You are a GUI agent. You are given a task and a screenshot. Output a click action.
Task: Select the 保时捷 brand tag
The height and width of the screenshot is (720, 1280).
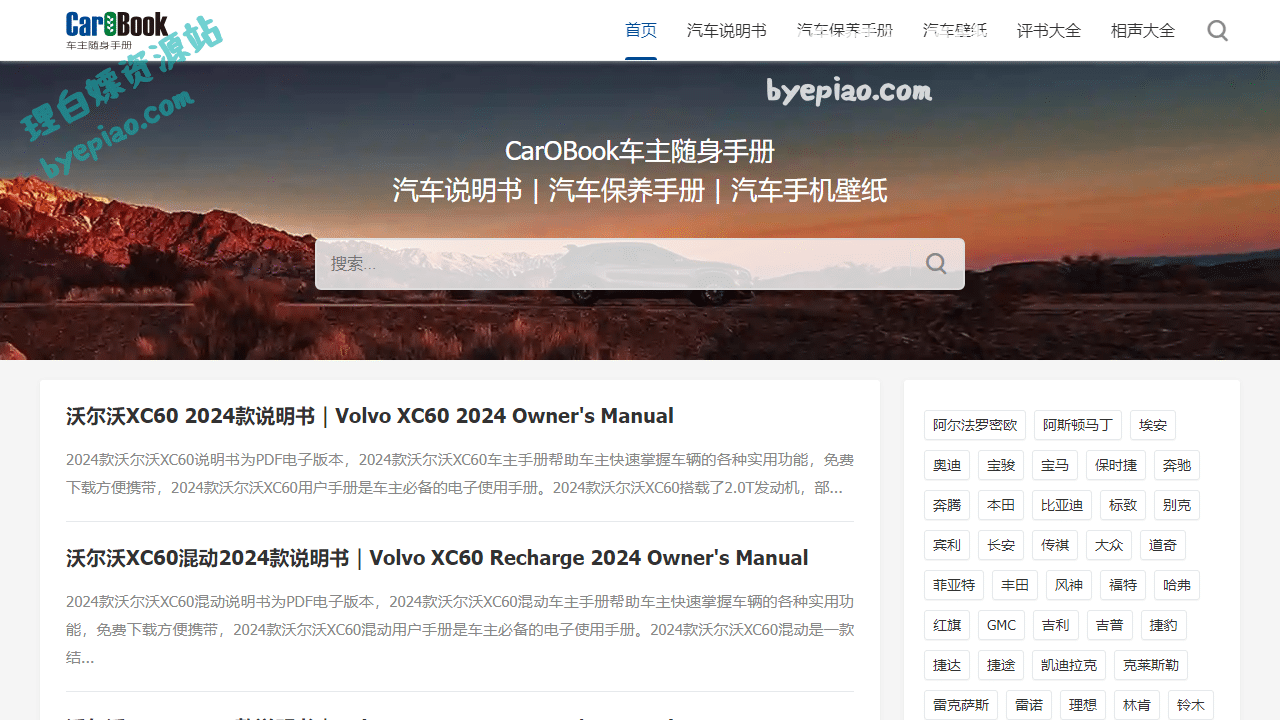click(x=1116, y=465)
